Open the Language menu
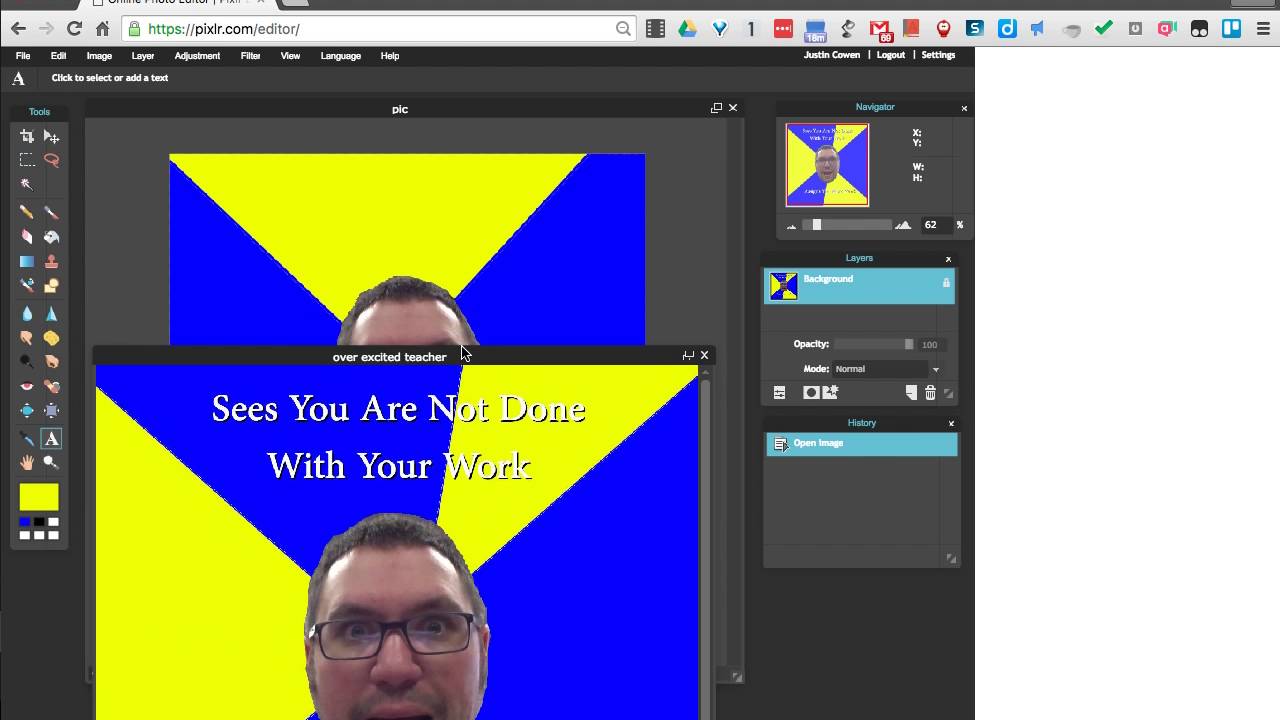This screenshot has height=720, width=1280. (x=340, y=56)
